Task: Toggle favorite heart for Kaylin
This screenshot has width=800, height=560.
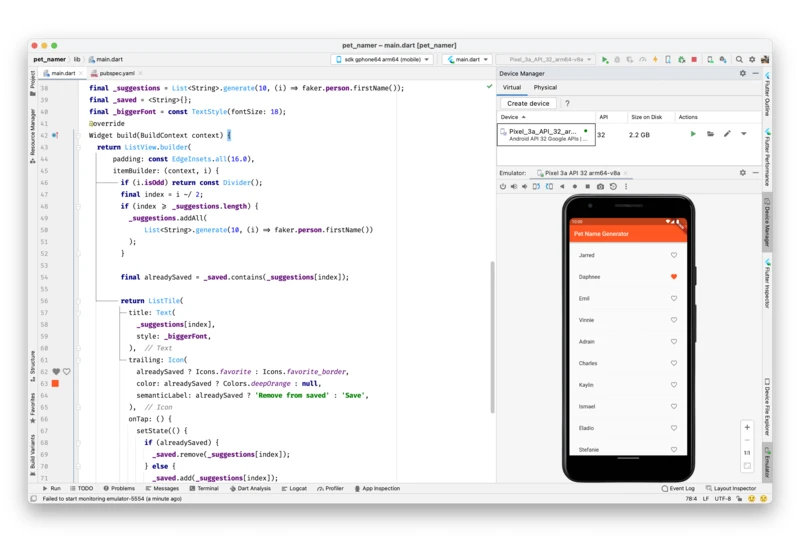Action: [x=673, y=385]
